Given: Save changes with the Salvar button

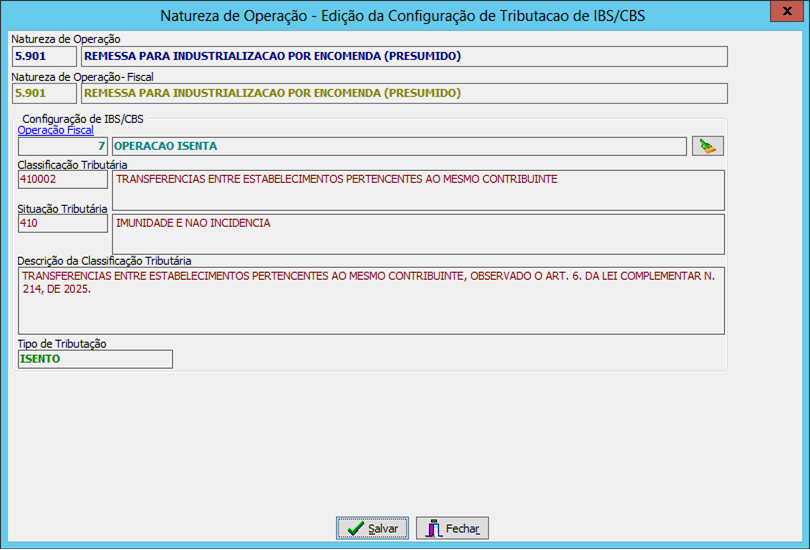Looking at the screenshot, I should pyautogui.click(x=372, y=528).
